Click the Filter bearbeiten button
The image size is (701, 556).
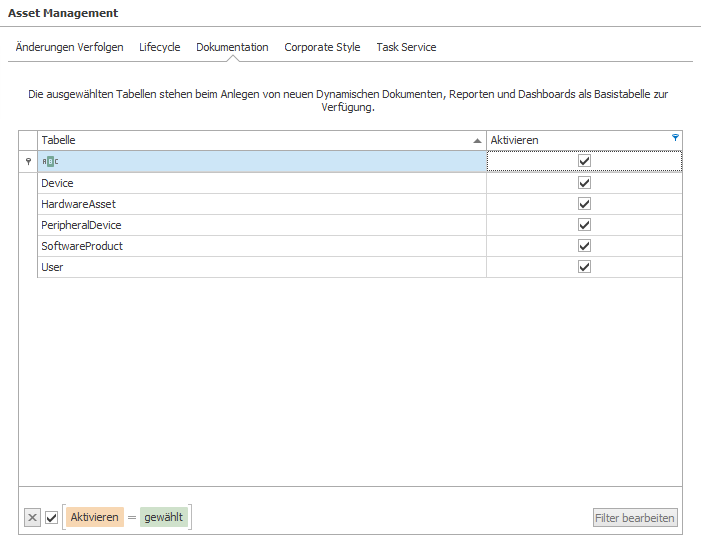pos(635,518)
